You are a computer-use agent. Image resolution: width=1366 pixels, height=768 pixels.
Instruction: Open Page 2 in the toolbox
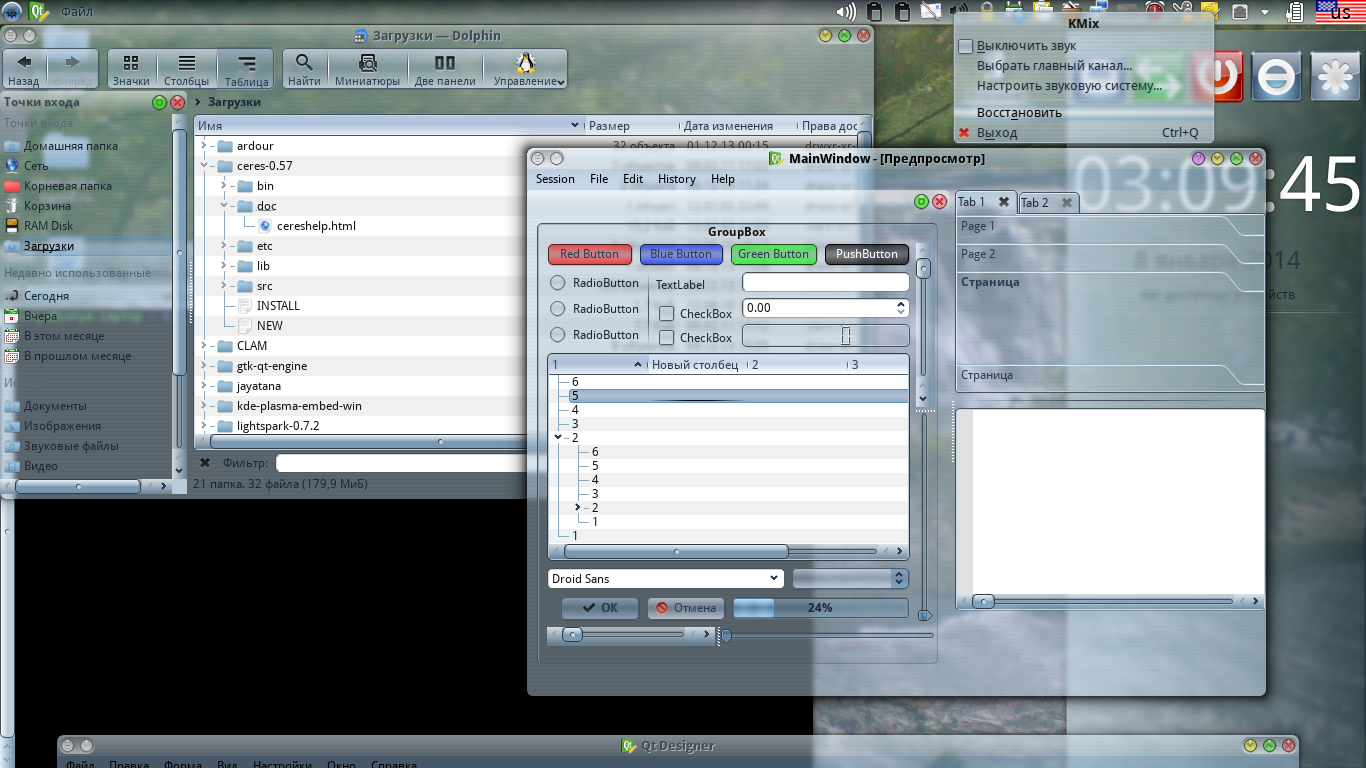[x=1095, y=255]
